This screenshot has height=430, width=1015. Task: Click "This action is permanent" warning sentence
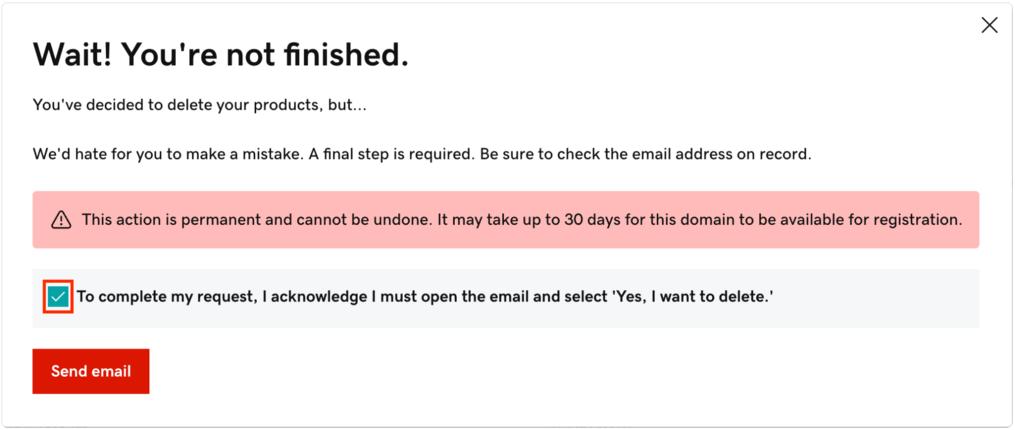[256, 220]
